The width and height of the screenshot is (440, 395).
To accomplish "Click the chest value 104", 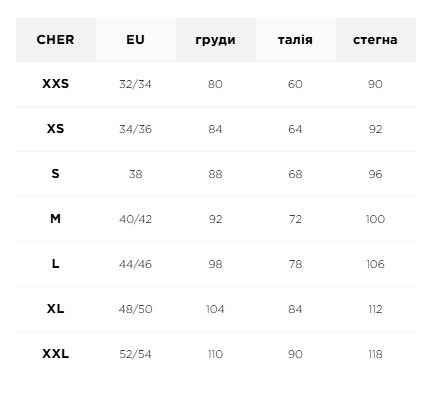I will 215,309.
